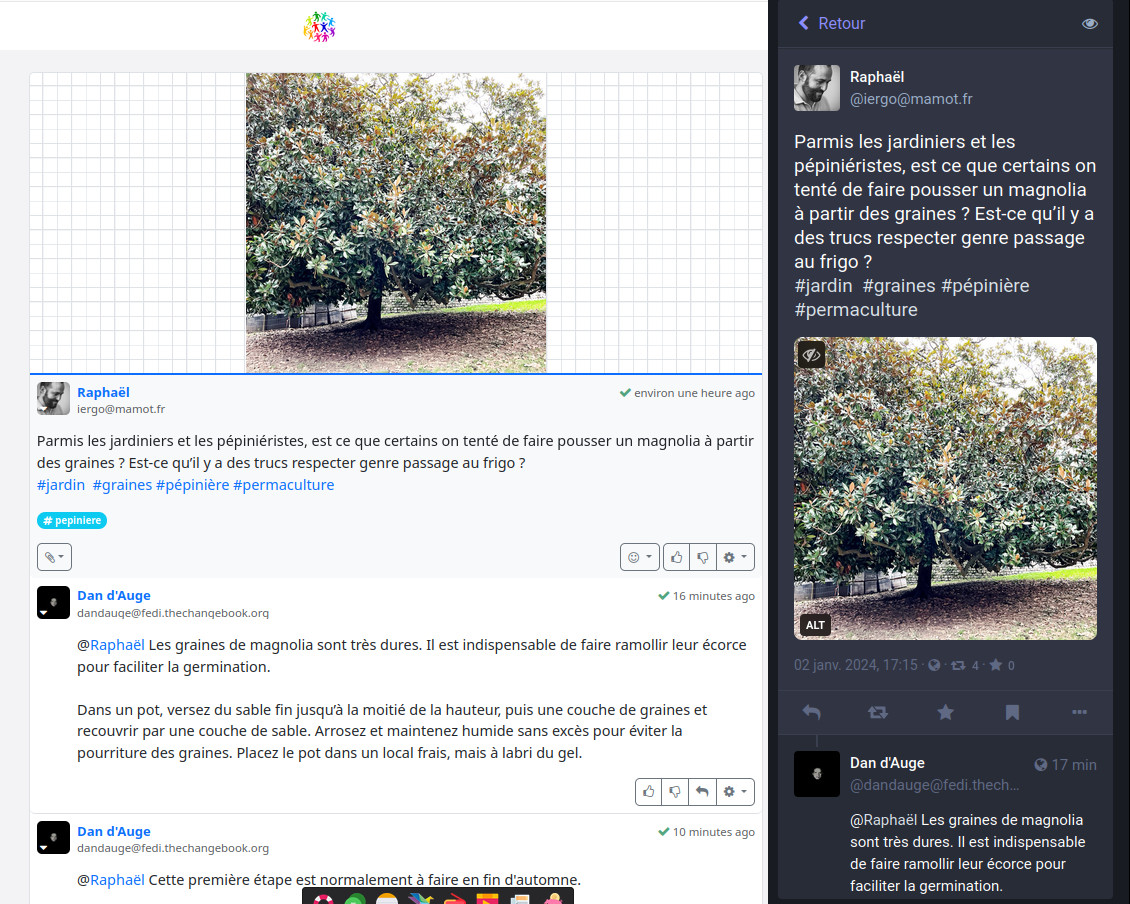Thumbs up Dan d'Auge's first comment

[649, 792]
